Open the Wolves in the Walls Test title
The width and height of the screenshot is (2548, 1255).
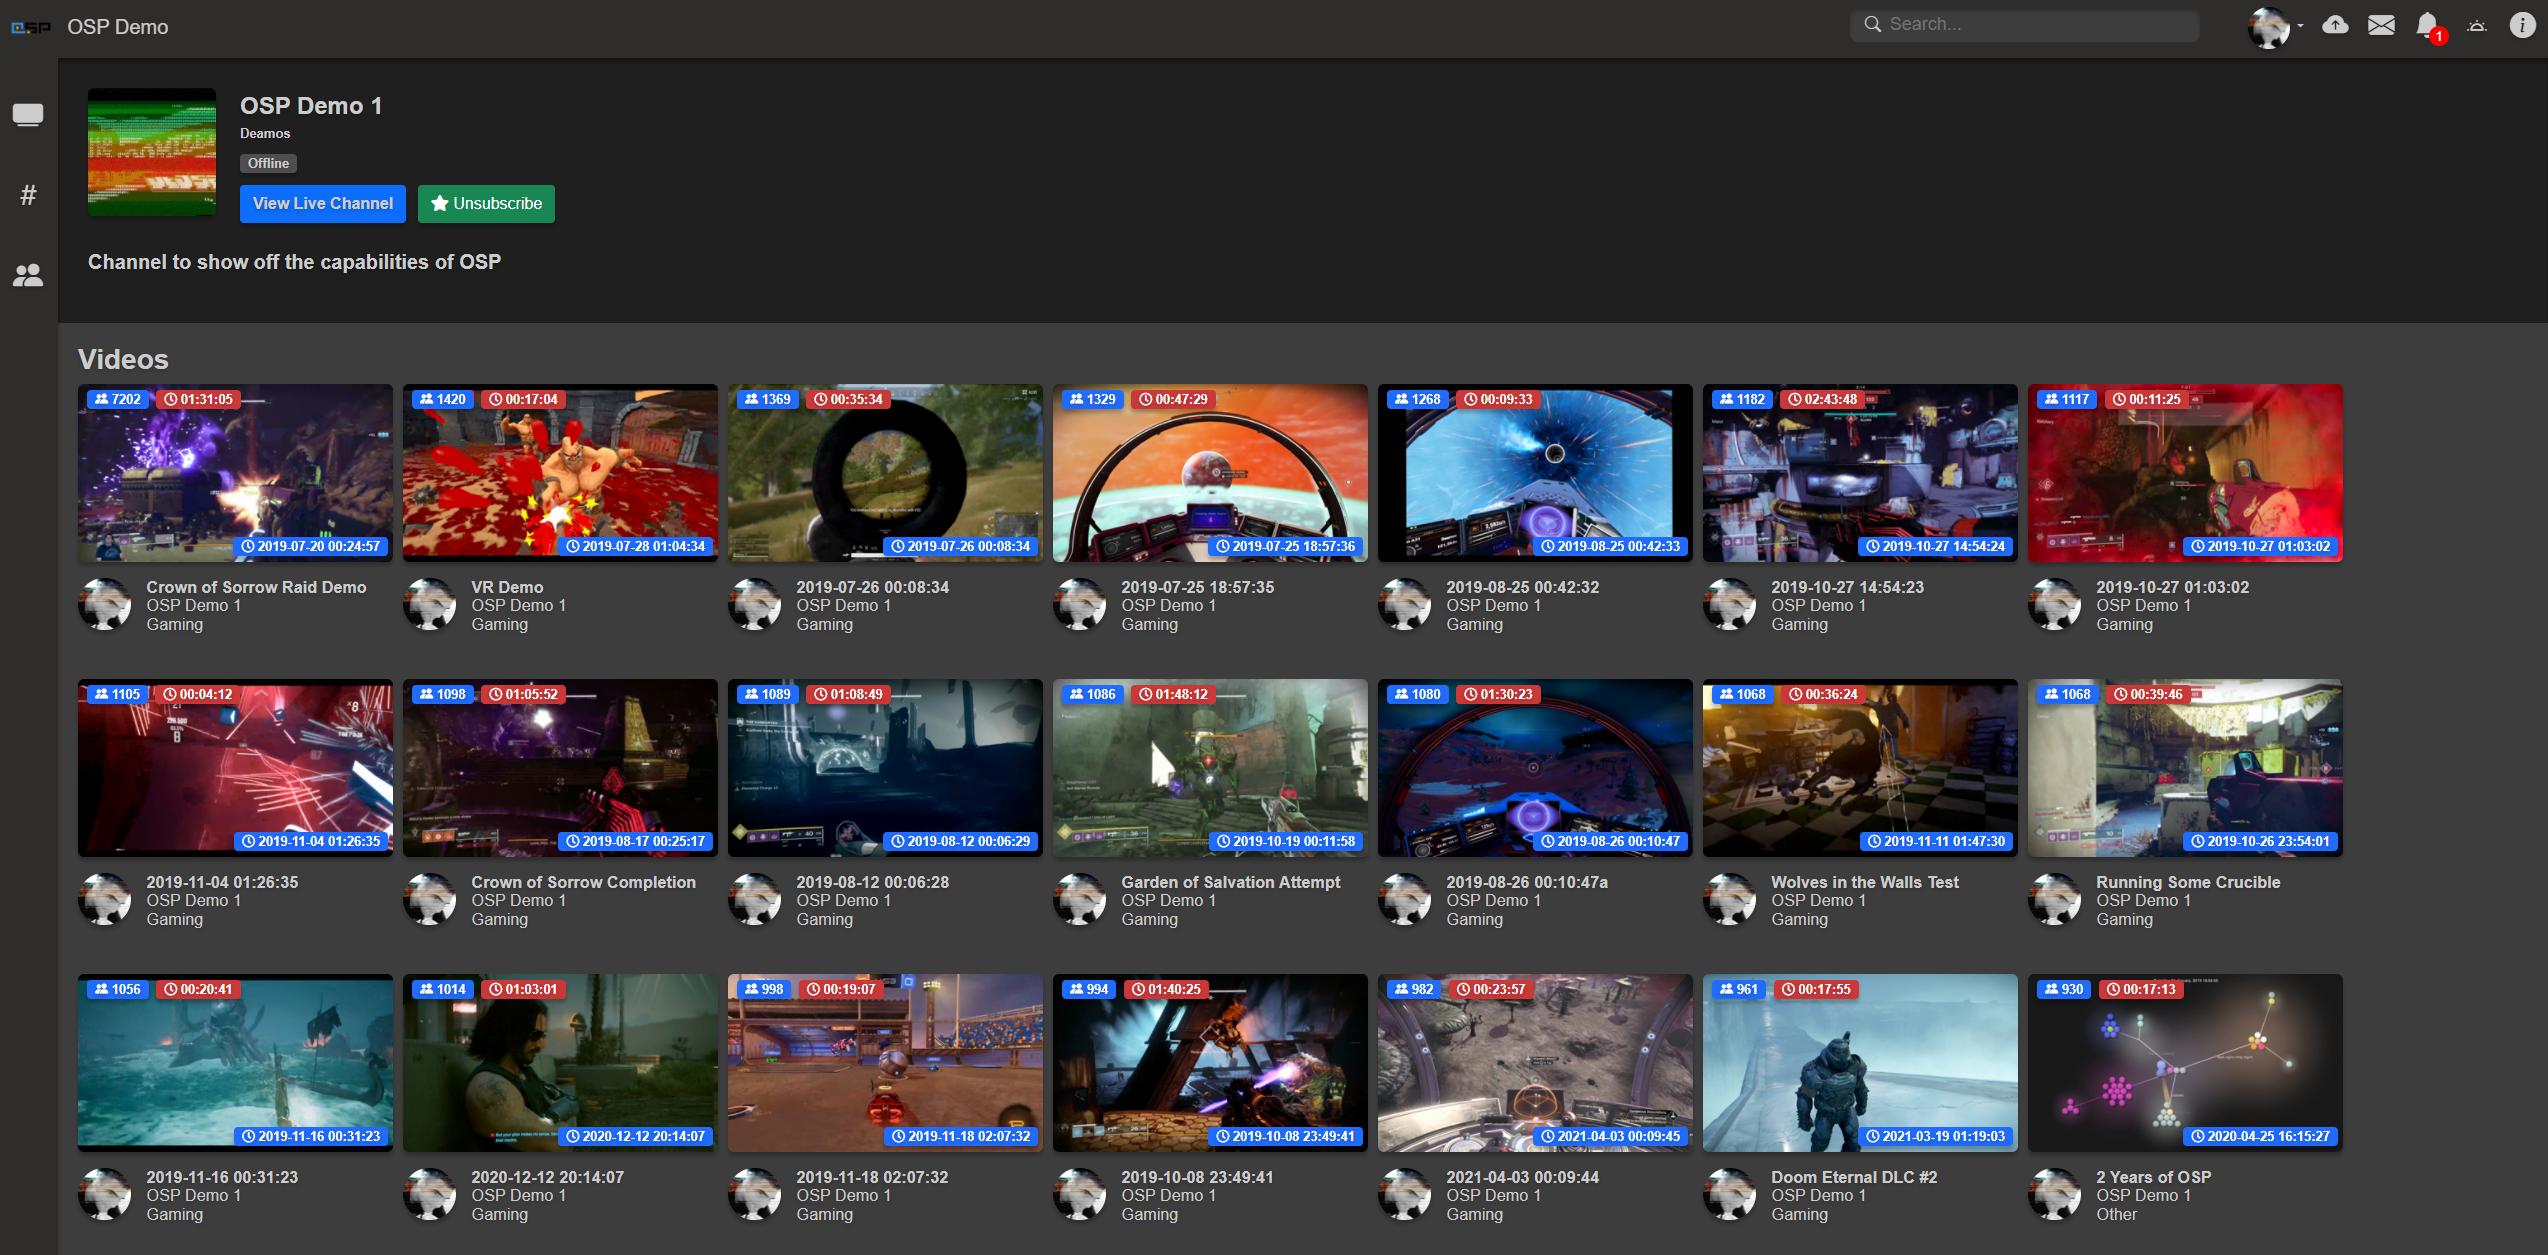point(1864,882)
